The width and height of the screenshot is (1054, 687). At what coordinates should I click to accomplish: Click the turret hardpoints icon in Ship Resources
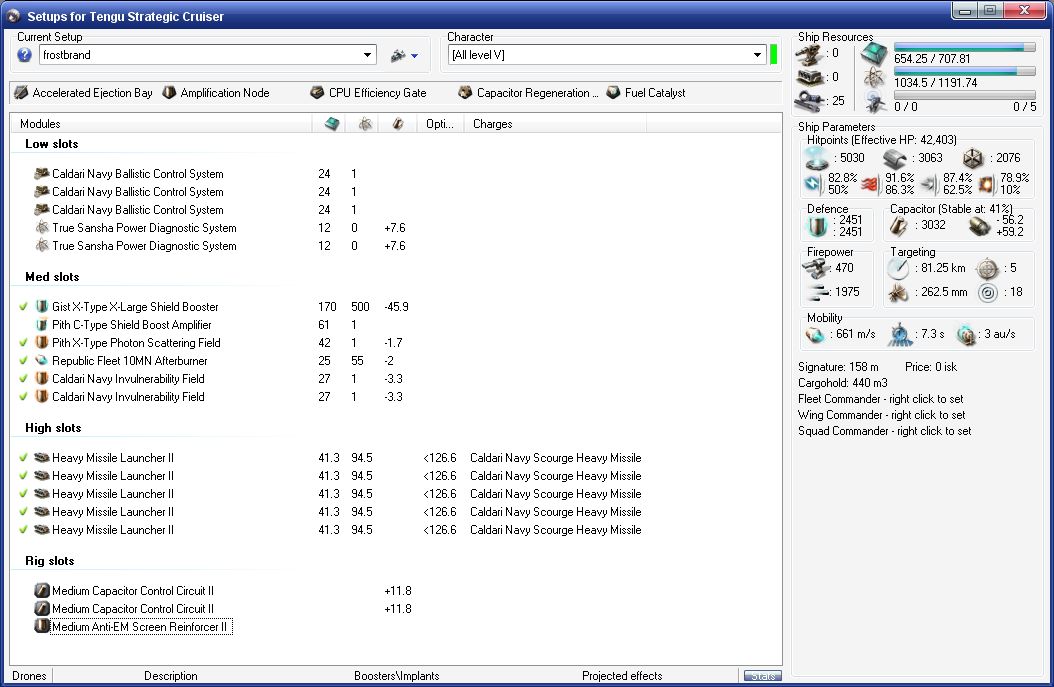810,54
